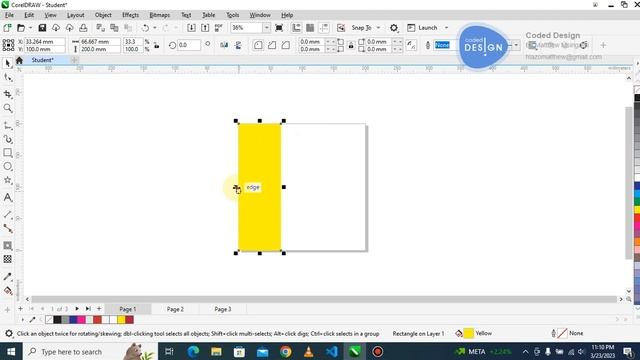Expand the Open folder dropdown arrow
This screenshot has width=640, height=360.
(30, 28)
